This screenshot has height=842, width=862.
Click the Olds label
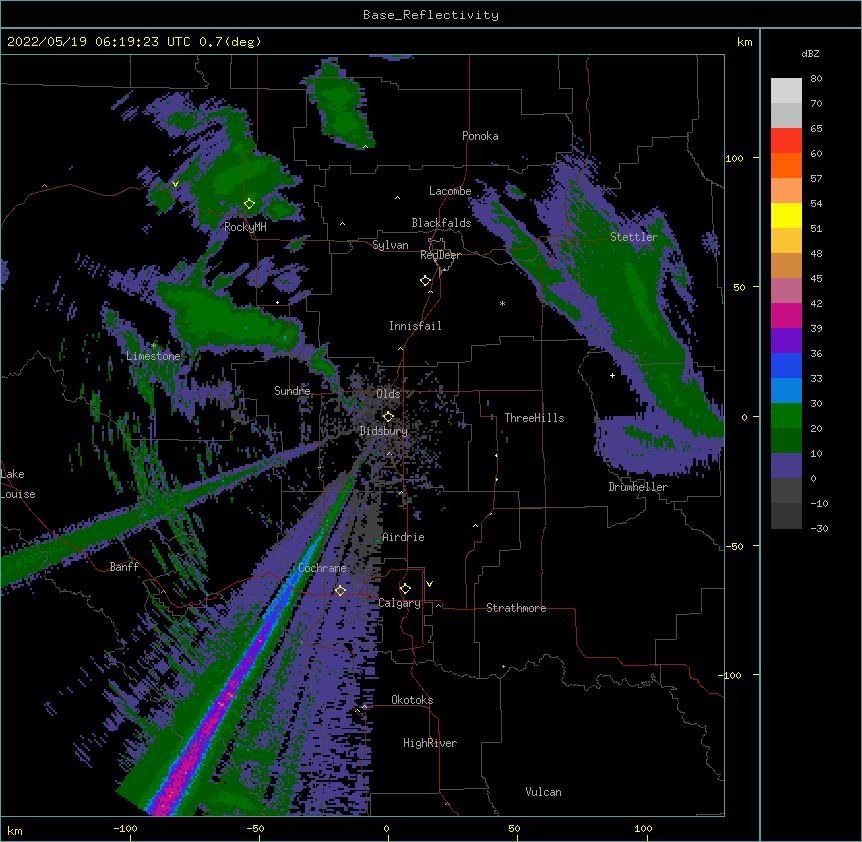[388, 394]
